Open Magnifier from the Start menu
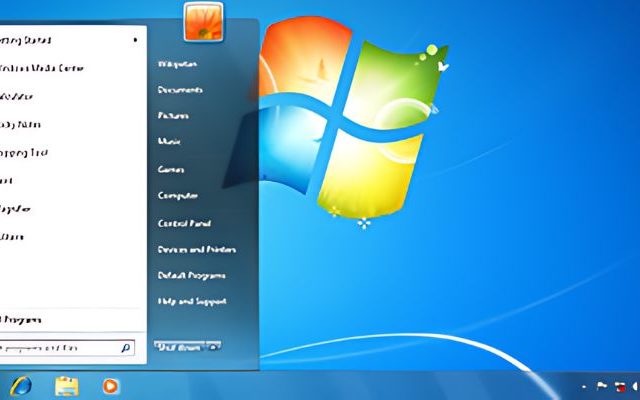 (15, 209)
